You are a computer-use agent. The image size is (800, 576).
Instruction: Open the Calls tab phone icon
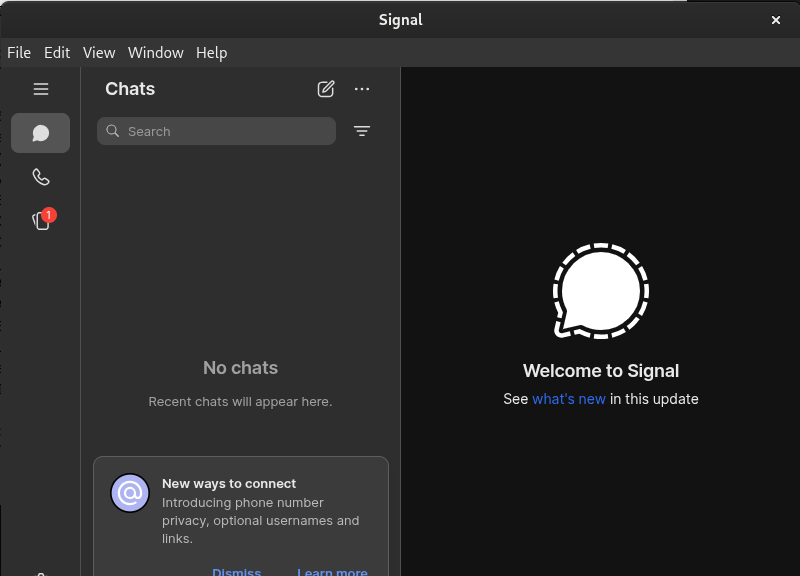(41, 177)
